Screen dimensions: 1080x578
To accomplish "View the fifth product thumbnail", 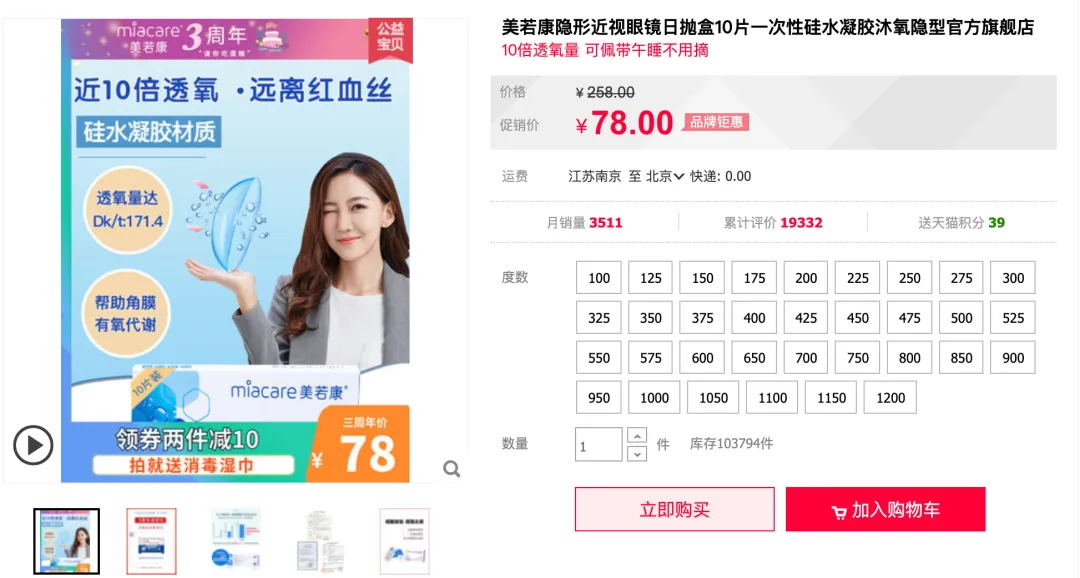I will click(404, 541).
